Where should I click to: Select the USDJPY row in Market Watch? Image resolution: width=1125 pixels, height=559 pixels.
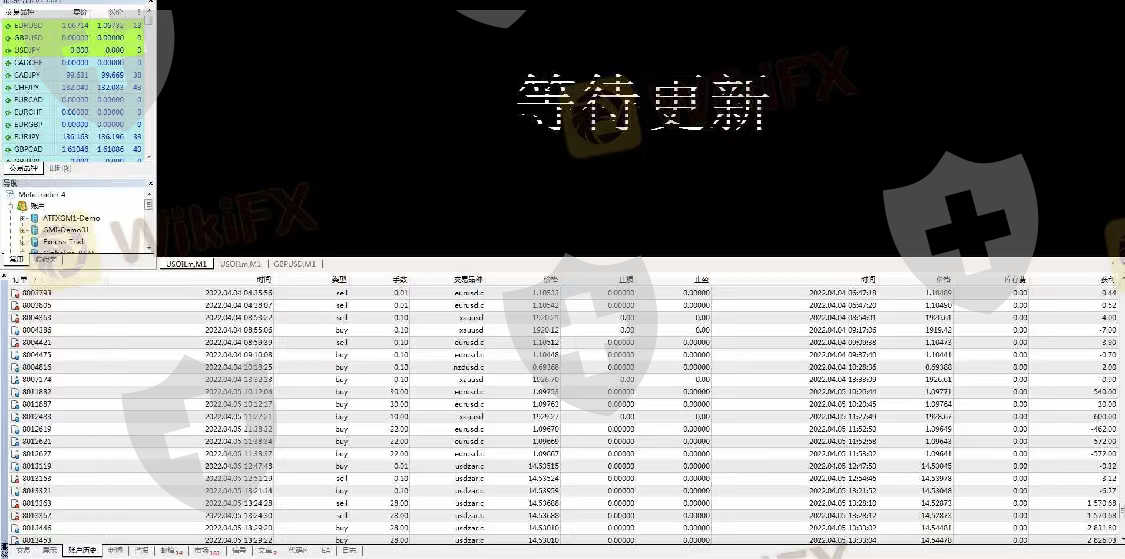[x=72, y=50]
